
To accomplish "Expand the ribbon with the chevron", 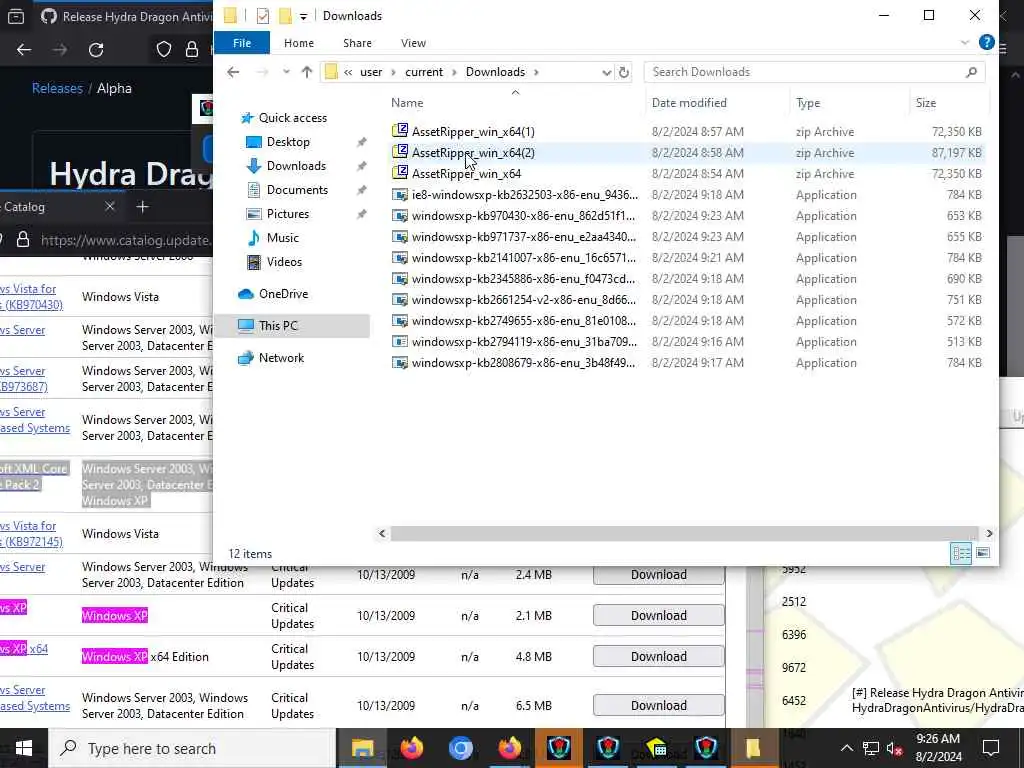I will click(x=965, y=43).
